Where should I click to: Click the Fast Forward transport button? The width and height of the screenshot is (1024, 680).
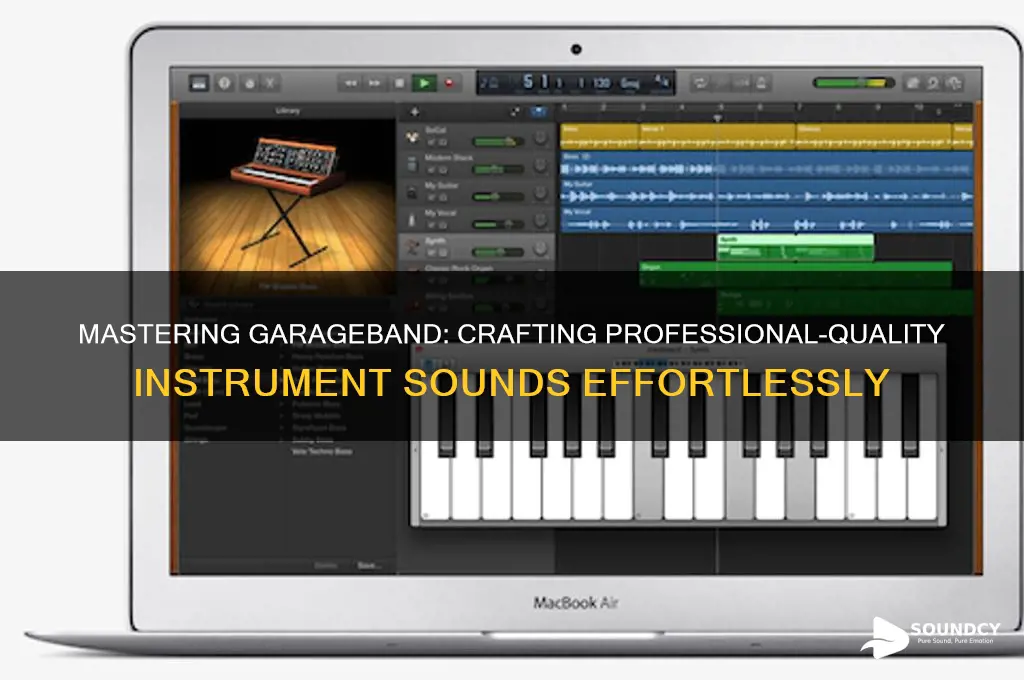point(375,83)
